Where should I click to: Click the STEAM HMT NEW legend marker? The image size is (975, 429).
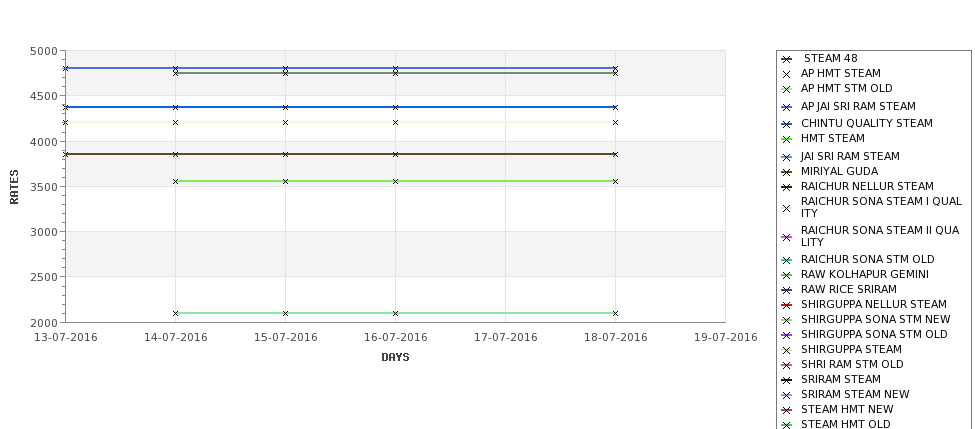pyautogui.click(x=786, y=410)
